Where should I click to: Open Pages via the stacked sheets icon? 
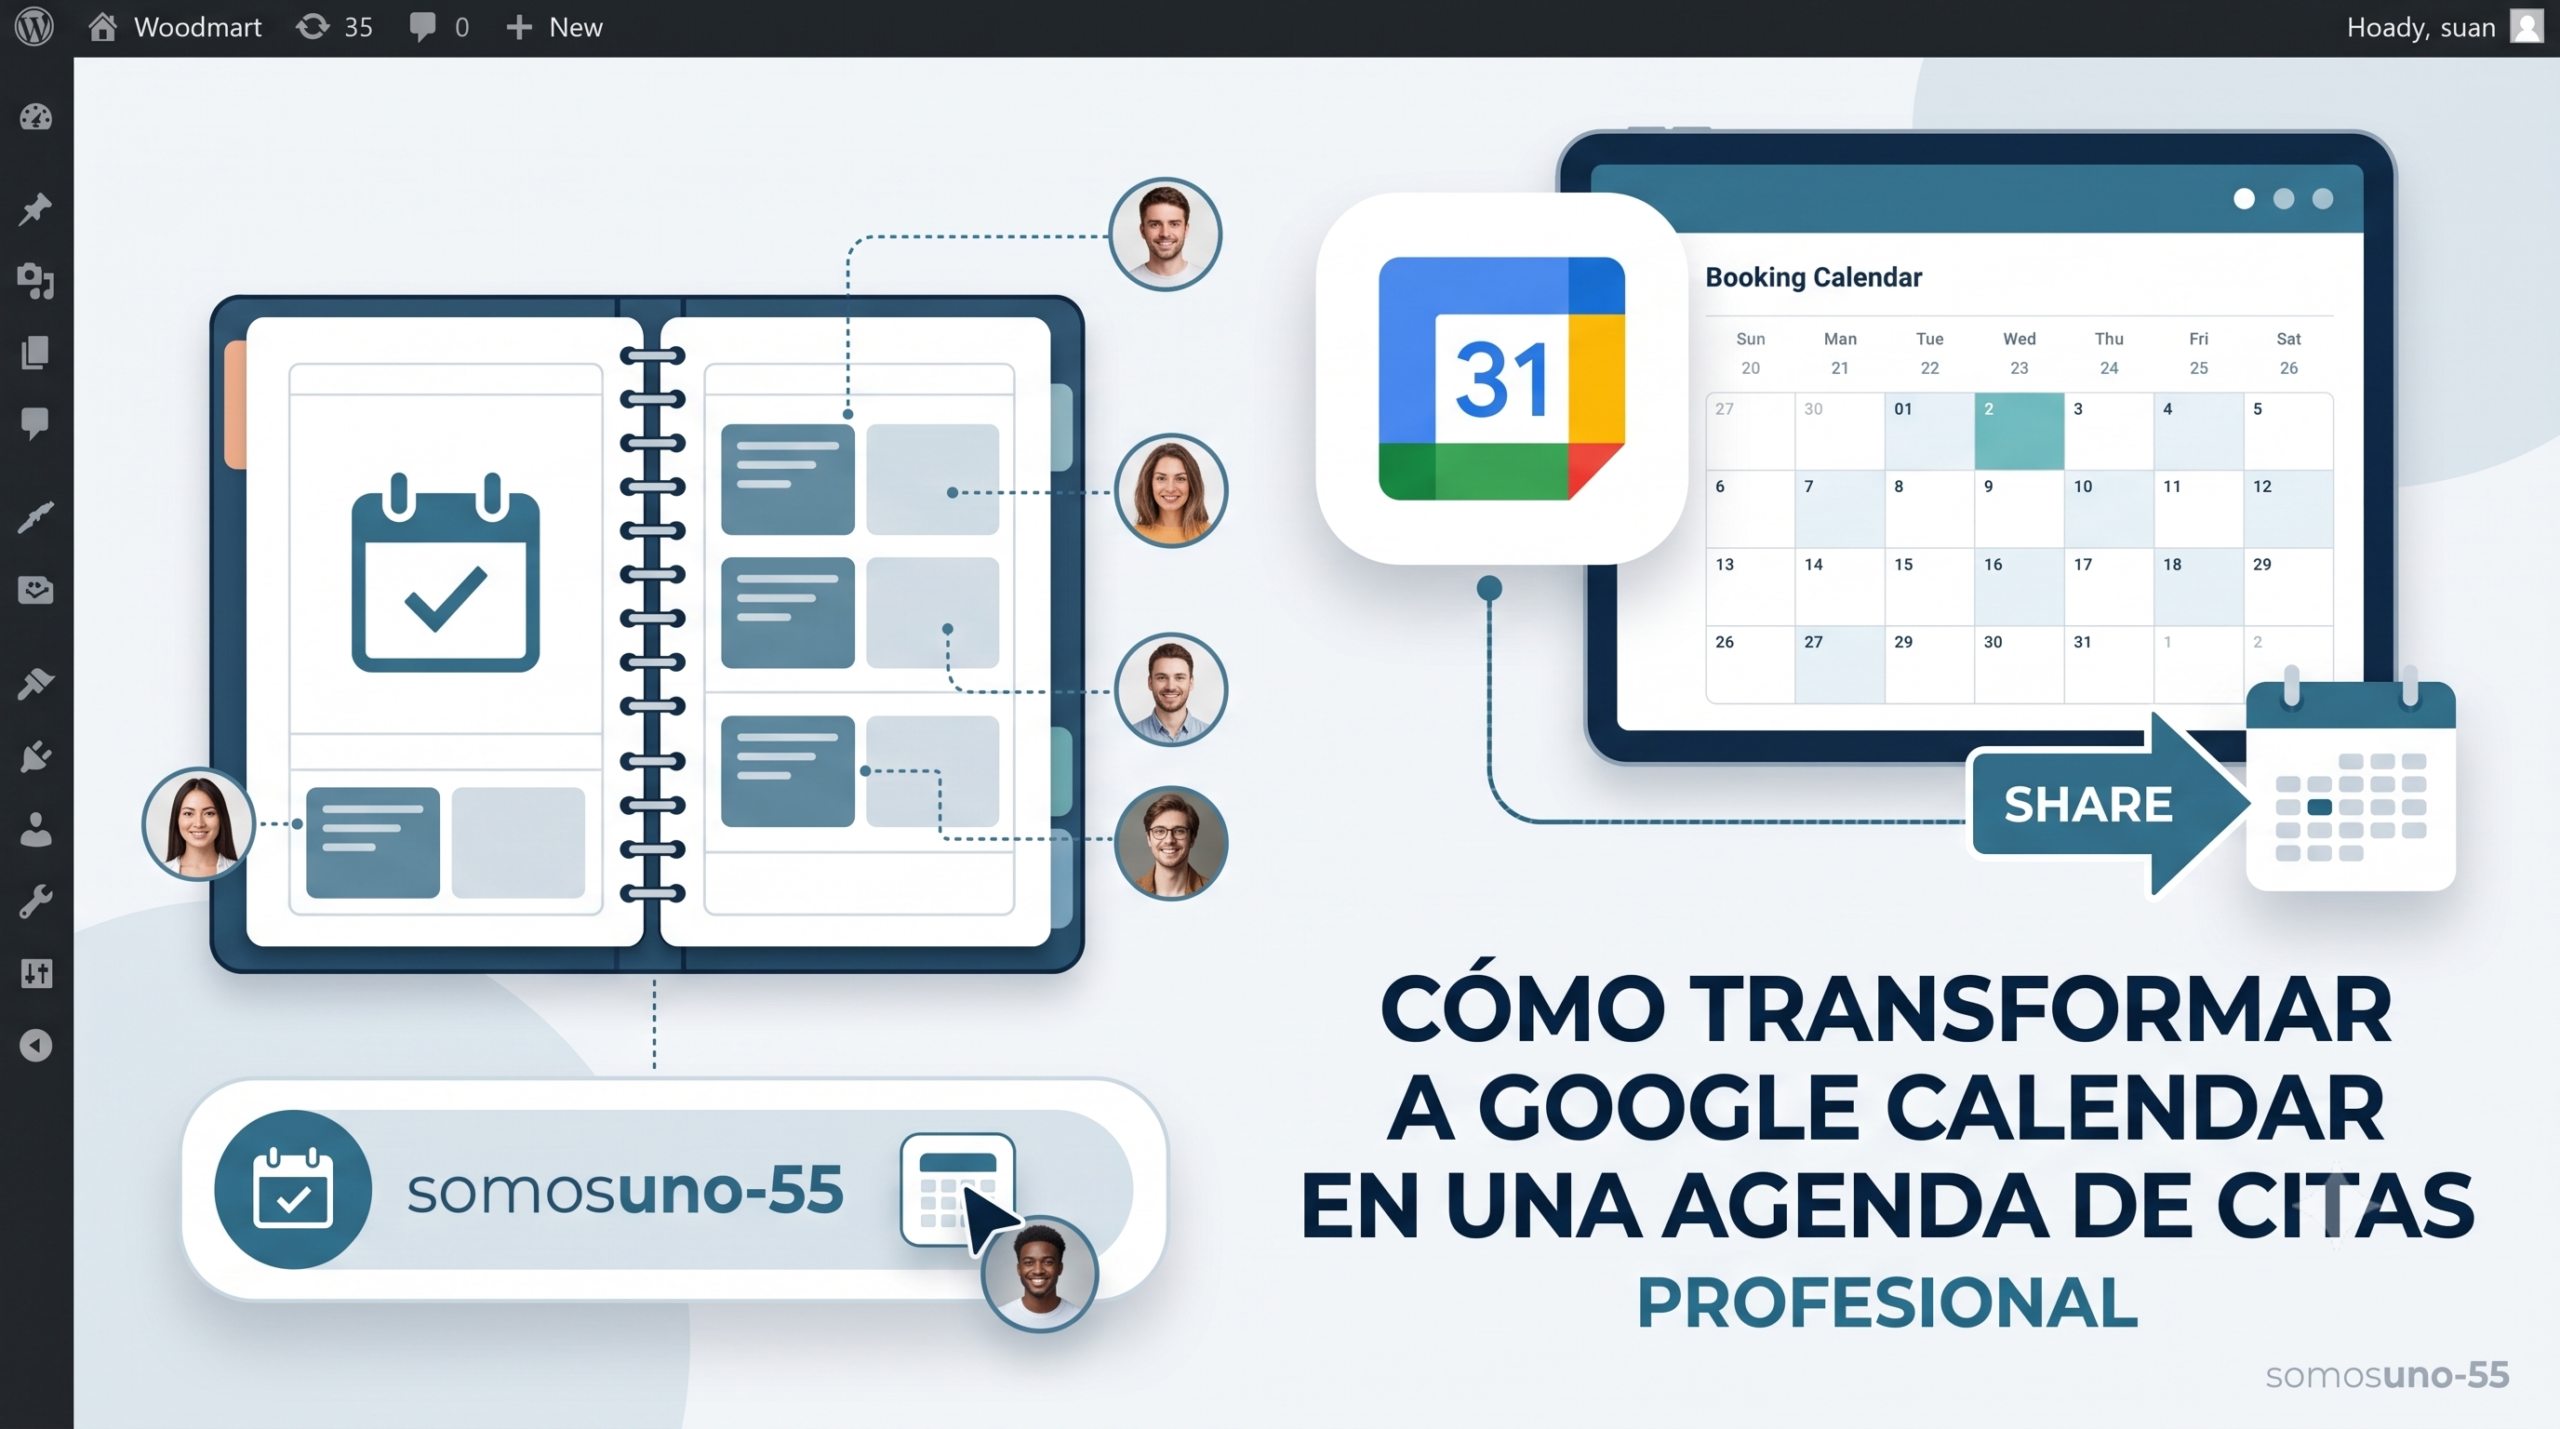click(36, 353)
